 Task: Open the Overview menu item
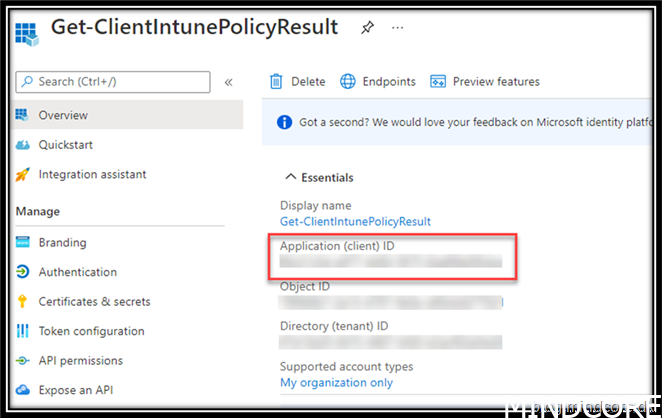pyautogui.click(x=63, y=115)
